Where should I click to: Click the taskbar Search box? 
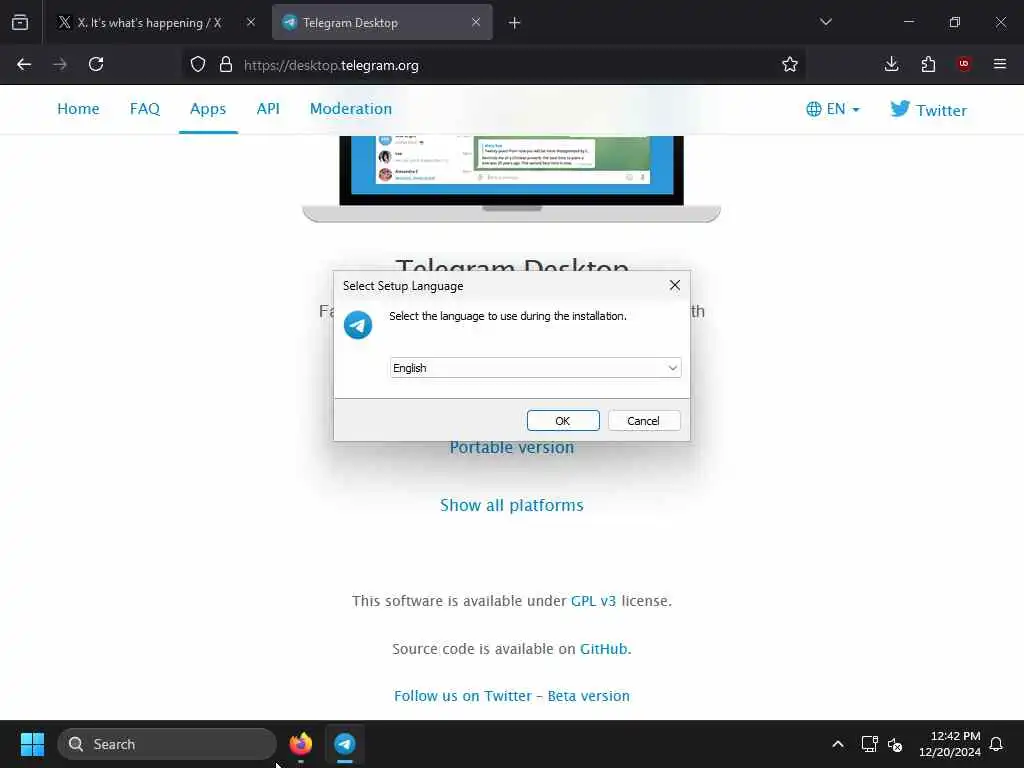(x=167, y=744)
